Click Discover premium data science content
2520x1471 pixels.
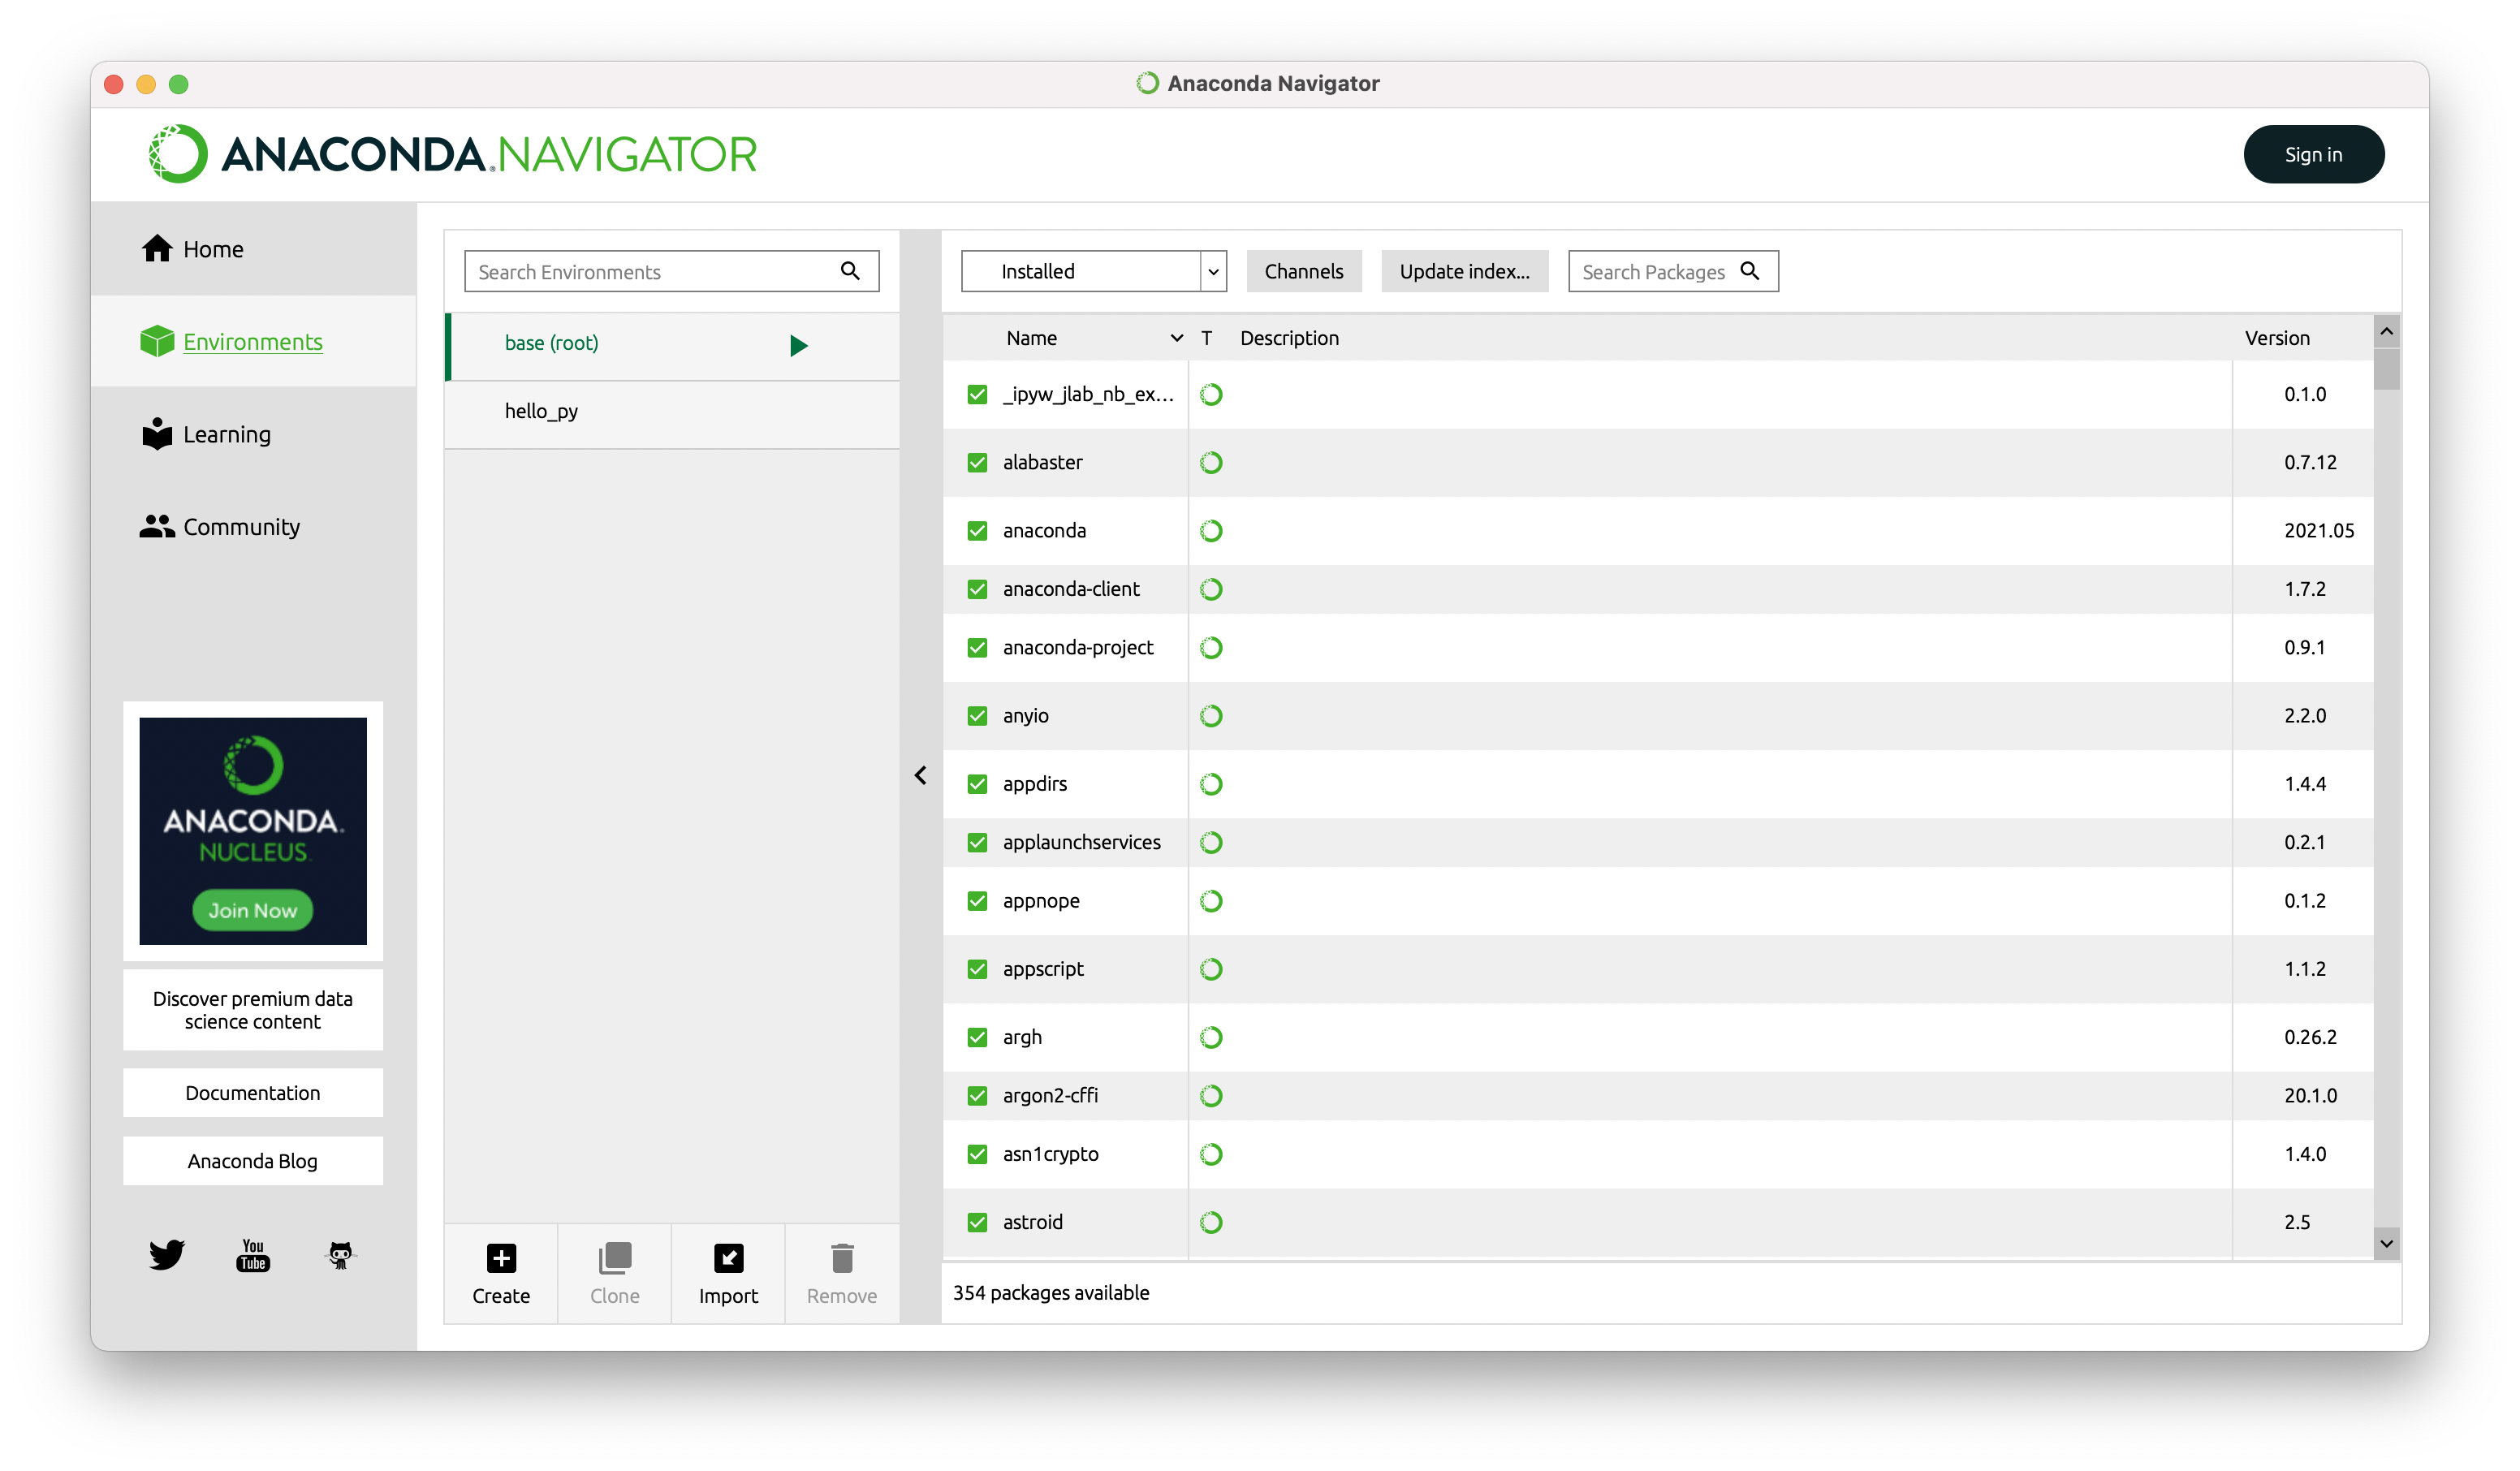pyautogui.click(x=252, y=1010)
